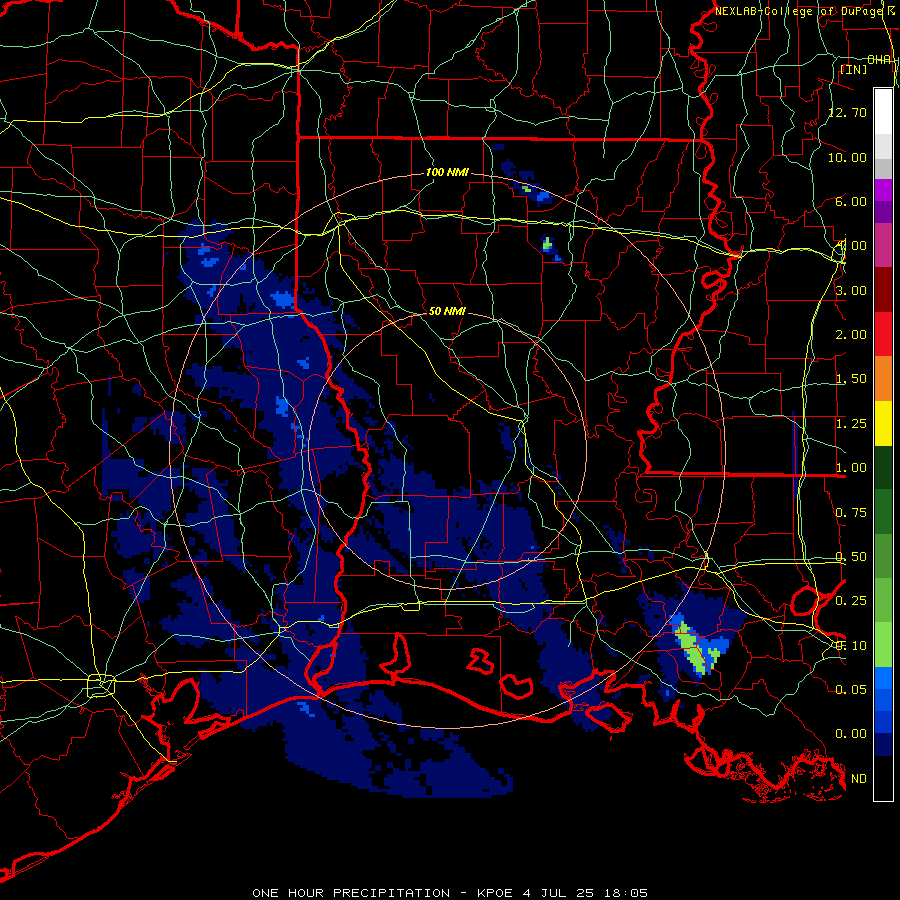Select the orange swatch in color scale
900x900 pixels.
[x=883, y=379]
